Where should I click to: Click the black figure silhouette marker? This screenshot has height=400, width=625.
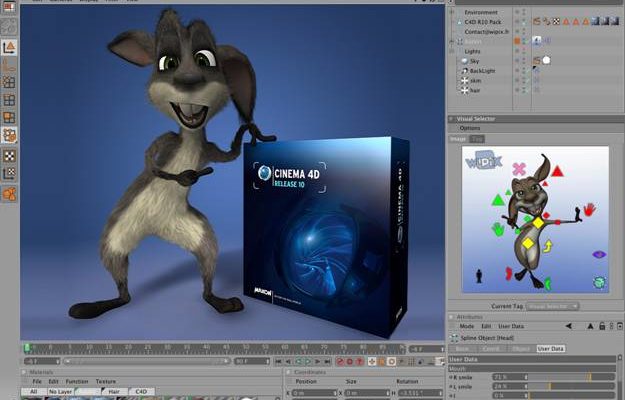pos(479,276)
